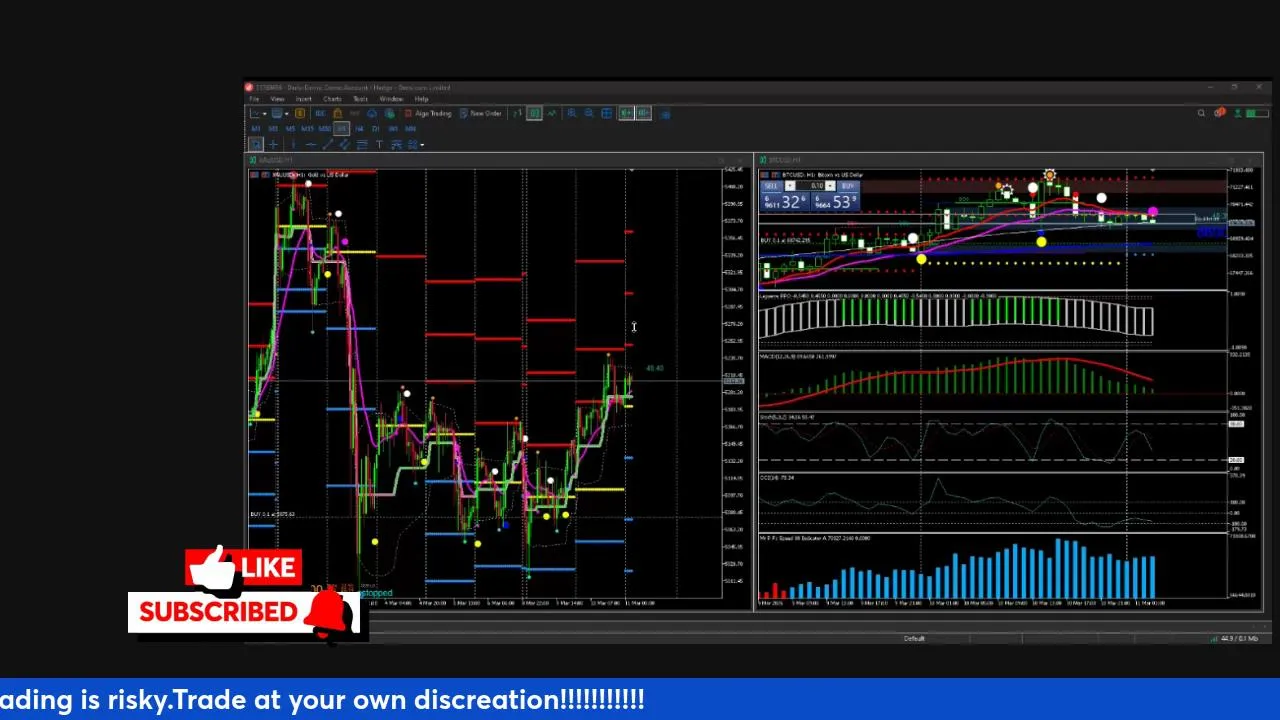Open the search magnifier icon

1201,113
